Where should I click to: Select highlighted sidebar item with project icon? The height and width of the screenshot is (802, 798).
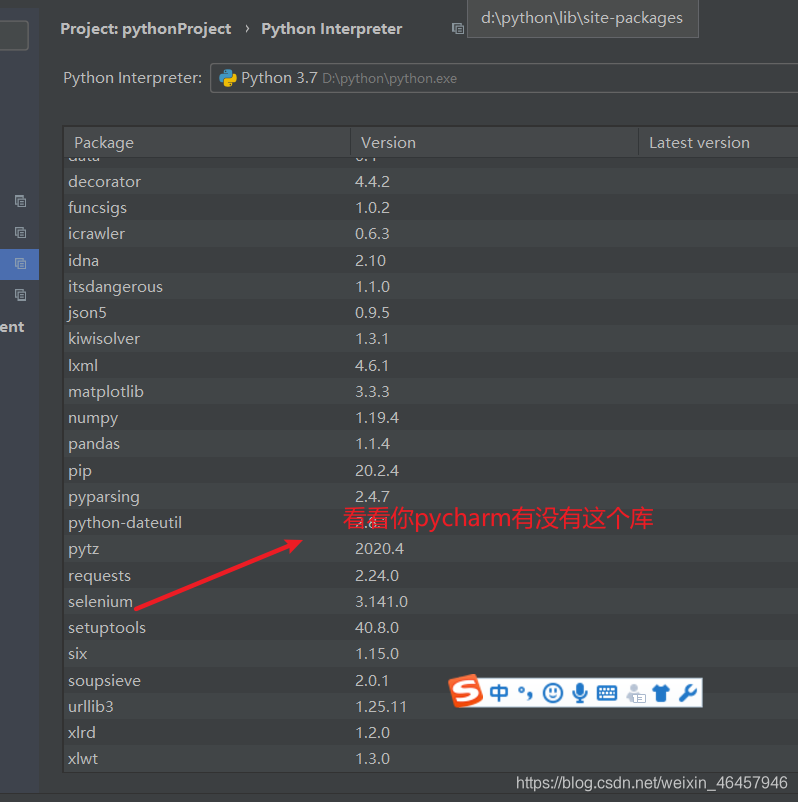click(19, 264)
